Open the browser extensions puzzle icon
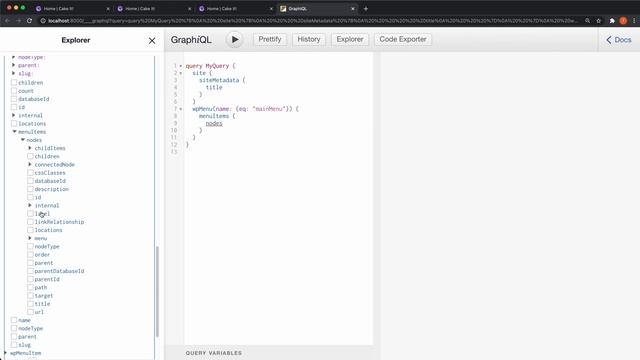The width and height of the screenshot is (640, 360). click(x=612, y=21)
